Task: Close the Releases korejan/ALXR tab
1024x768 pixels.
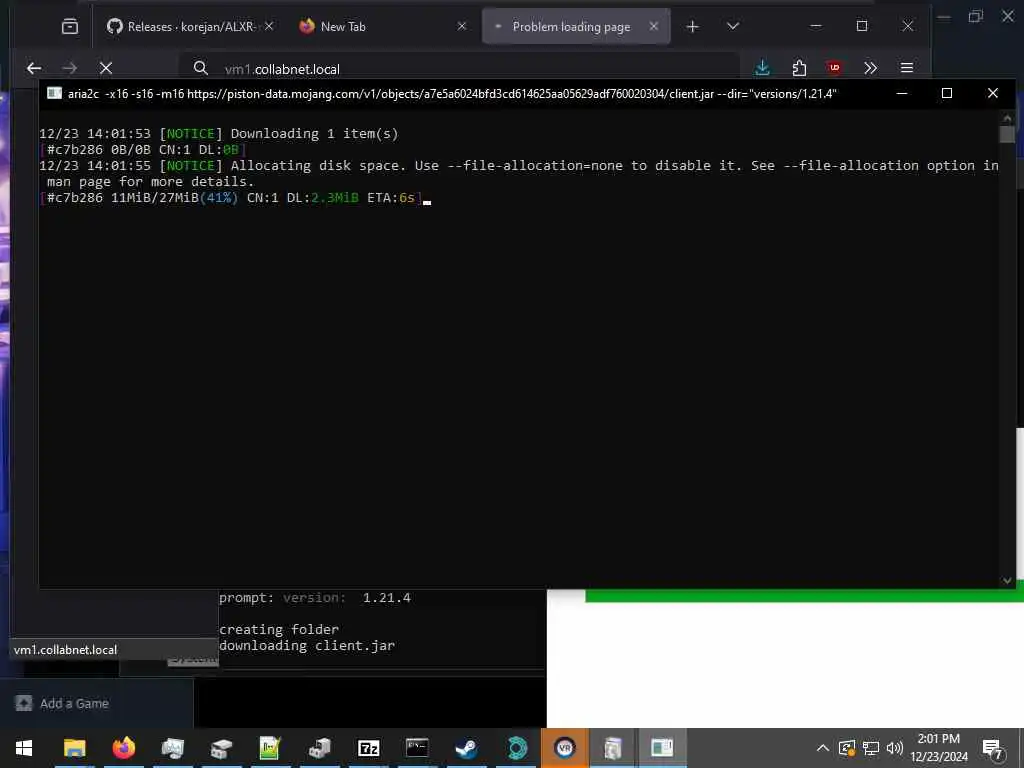Action: coord(269,26)
